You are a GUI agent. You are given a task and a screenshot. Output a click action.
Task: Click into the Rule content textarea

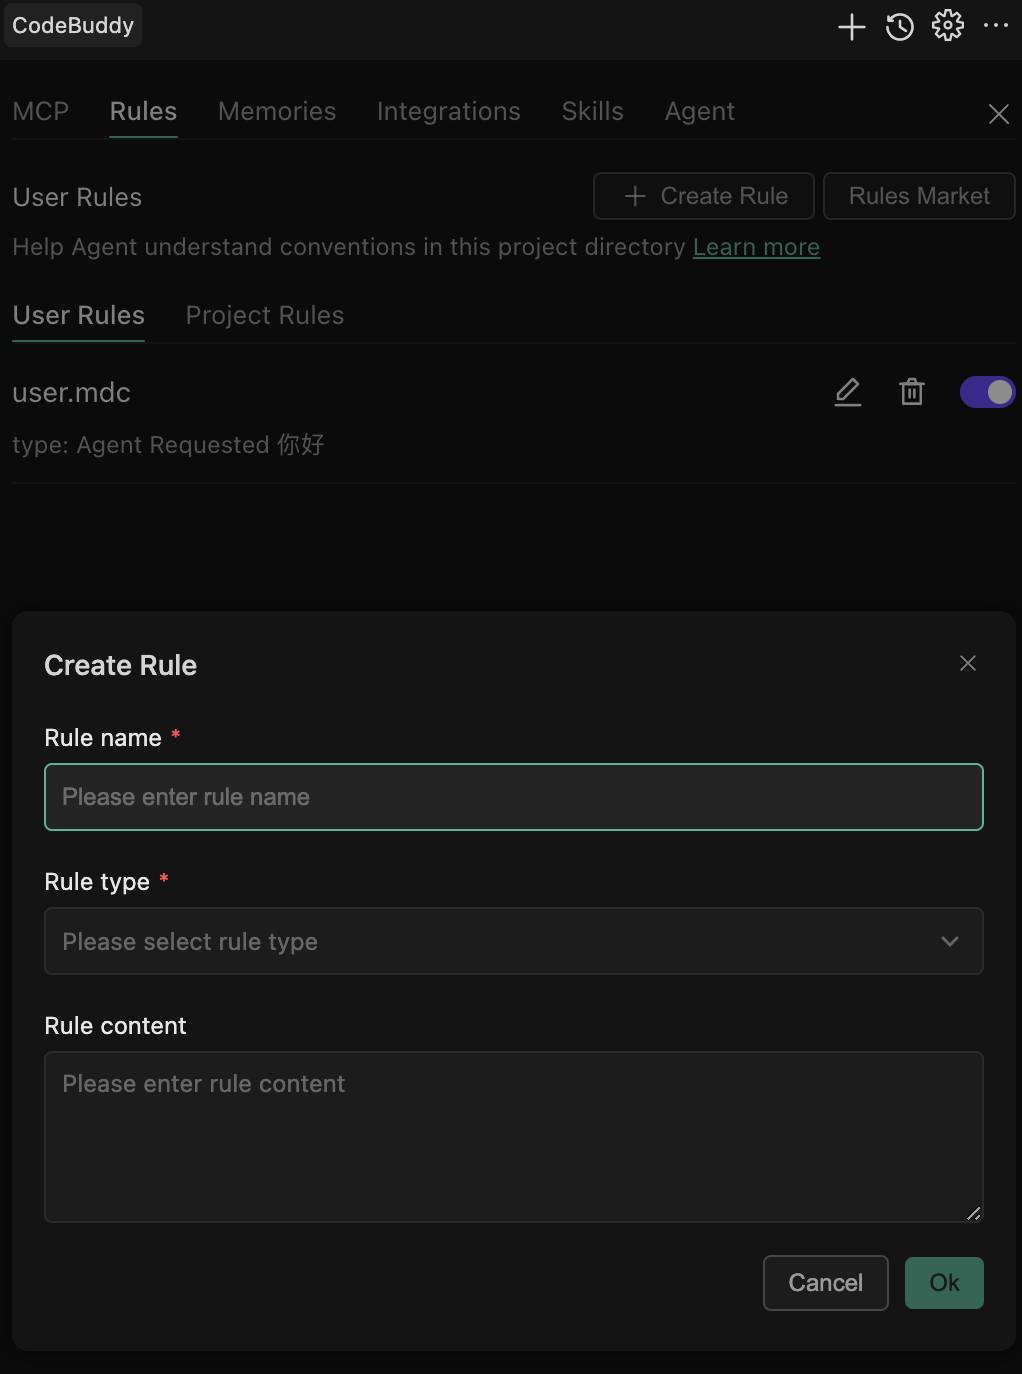point(513,1136)
